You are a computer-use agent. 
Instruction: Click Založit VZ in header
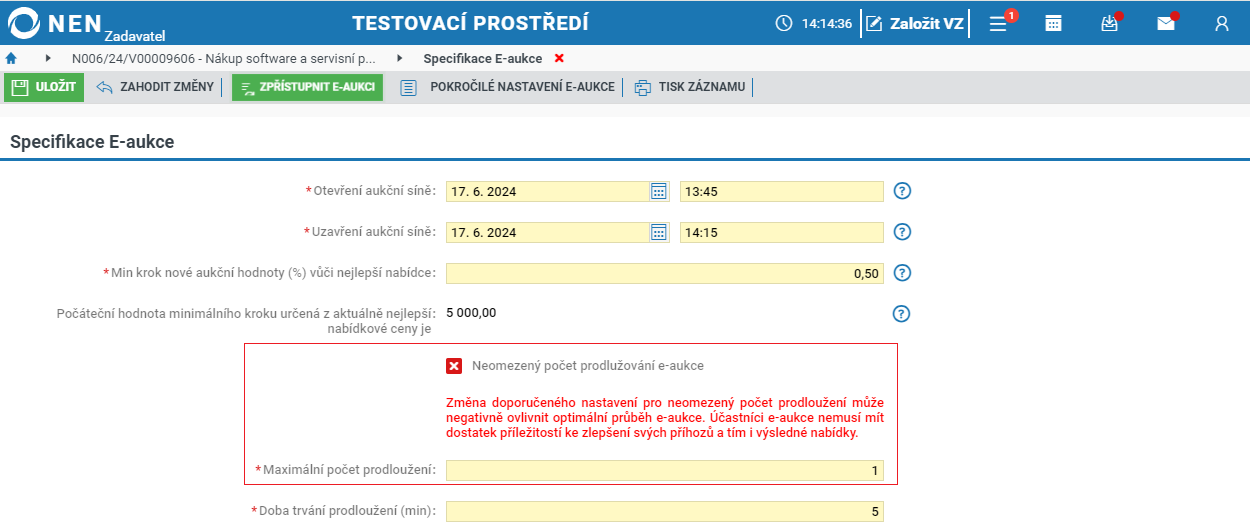(915, 23)
